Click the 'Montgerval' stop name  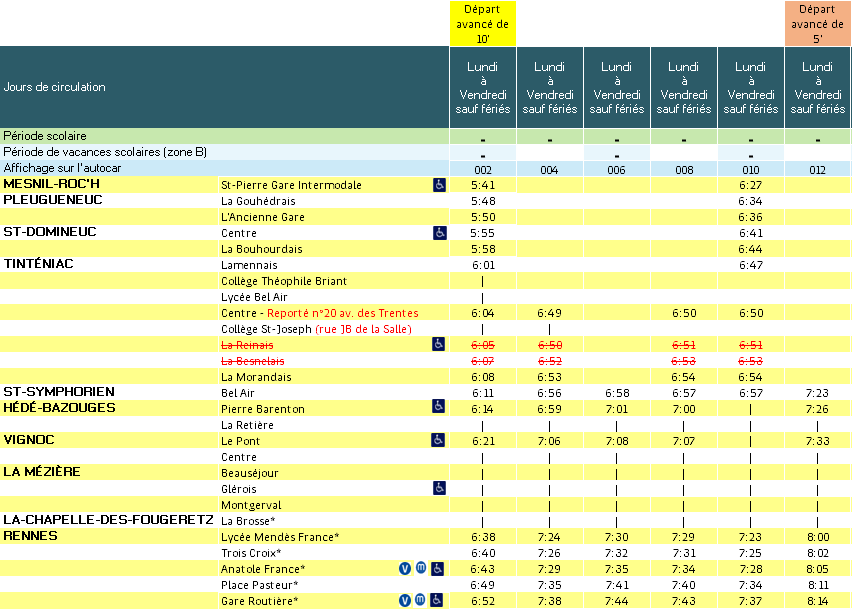tap(251, 505)
